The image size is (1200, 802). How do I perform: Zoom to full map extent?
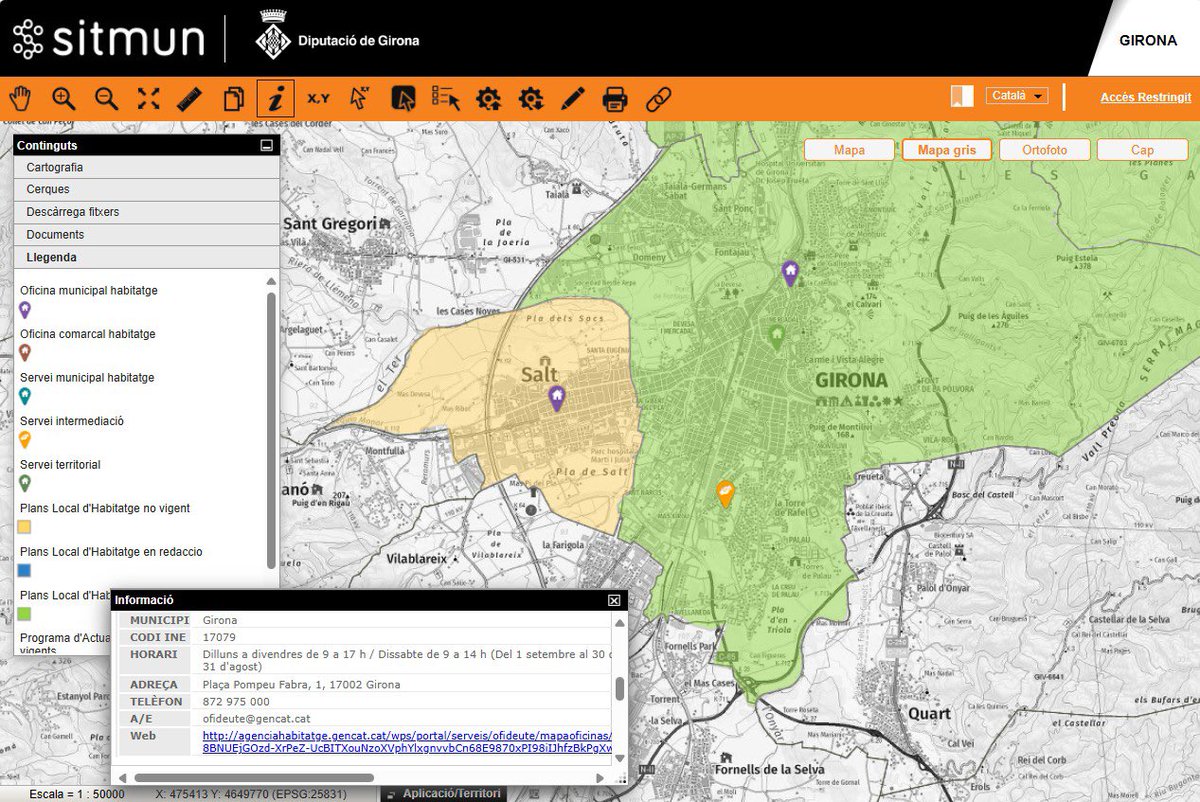148,98
